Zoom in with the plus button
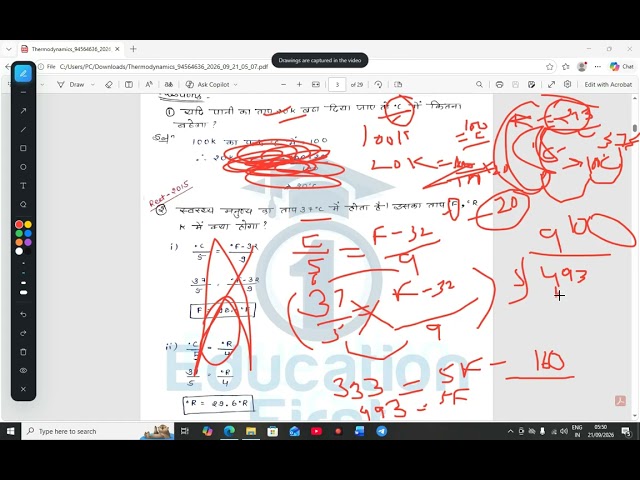640x480 pixels. point(299,84)
